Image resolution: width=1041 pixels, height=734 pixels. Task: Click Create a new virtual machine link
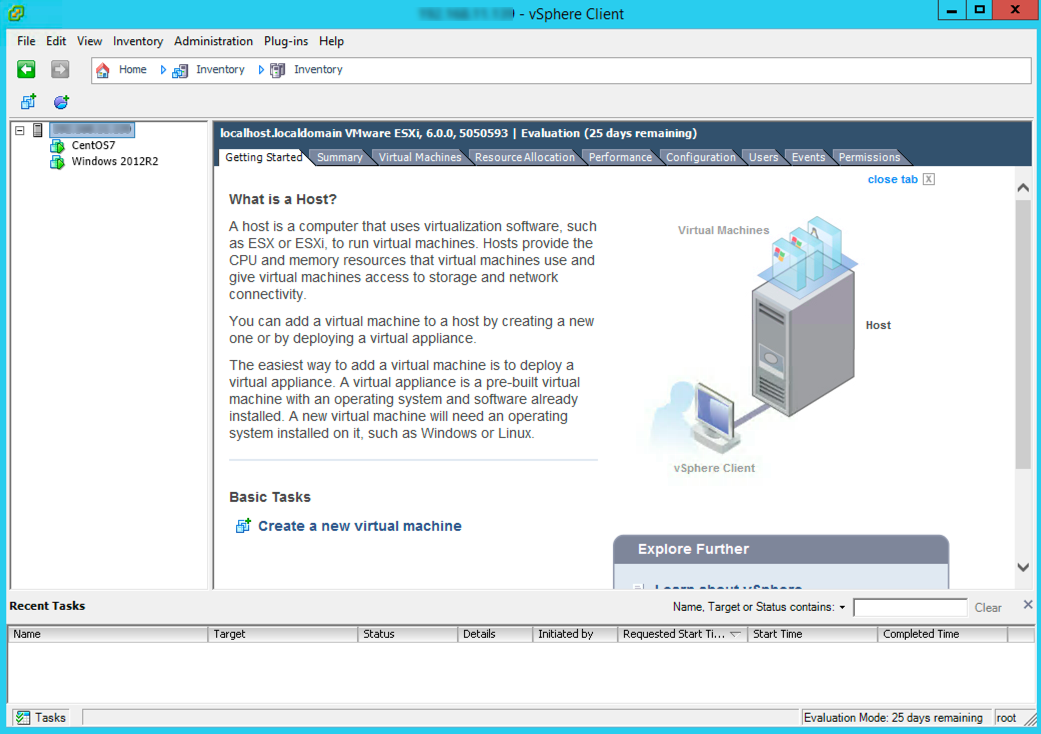[360, 526]
